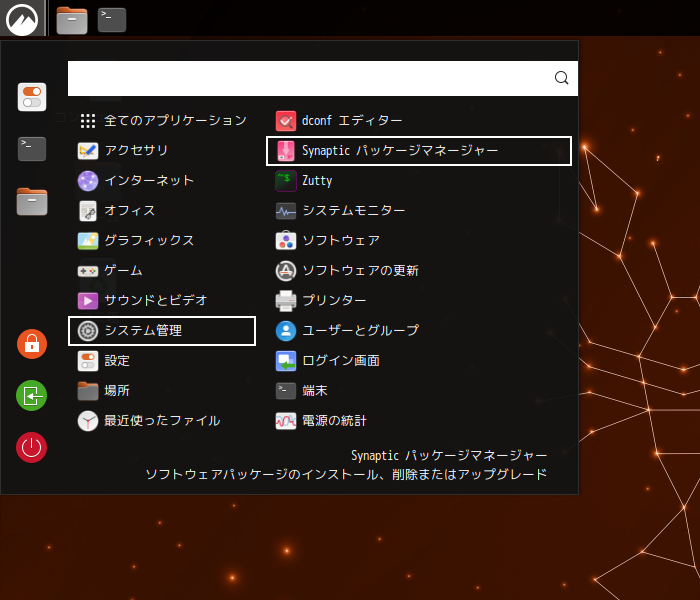Click the login screen icon
700x600 pixels.
coord(286,361)
